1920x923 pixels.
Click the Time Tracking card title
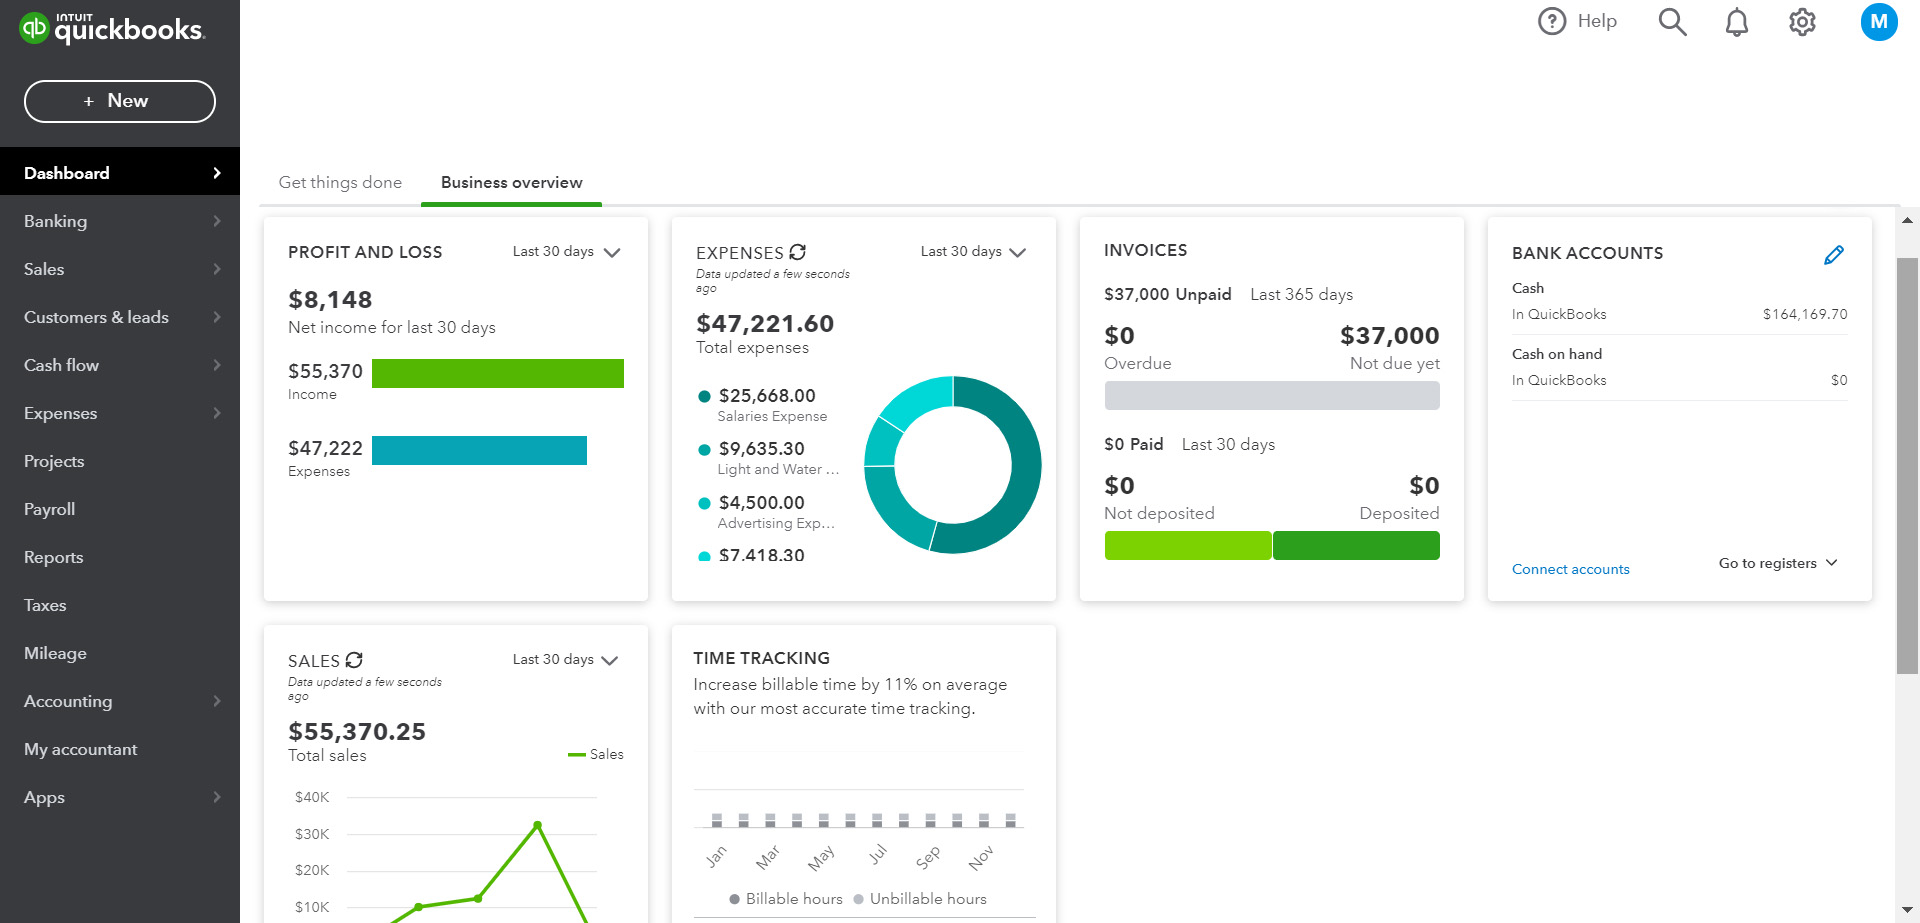click(x=761, y=658)
